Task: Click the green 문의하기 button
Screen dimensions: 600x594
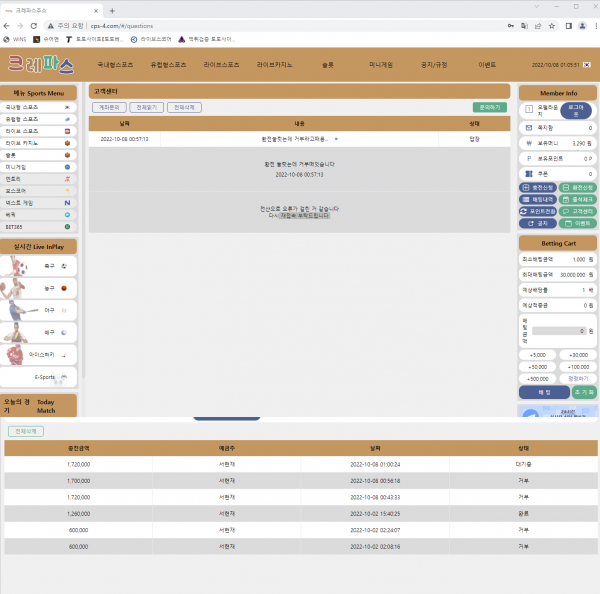Action: [x=489, y=107]
